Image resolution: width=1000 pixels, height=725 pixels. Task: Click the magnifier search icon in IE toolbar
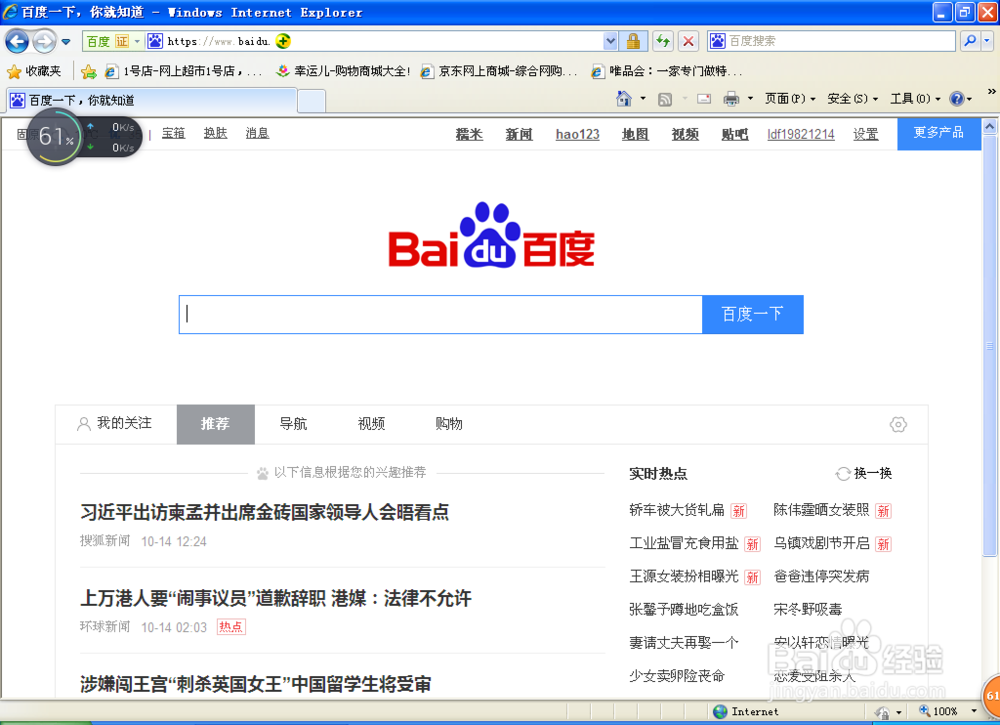coord(970,41)
